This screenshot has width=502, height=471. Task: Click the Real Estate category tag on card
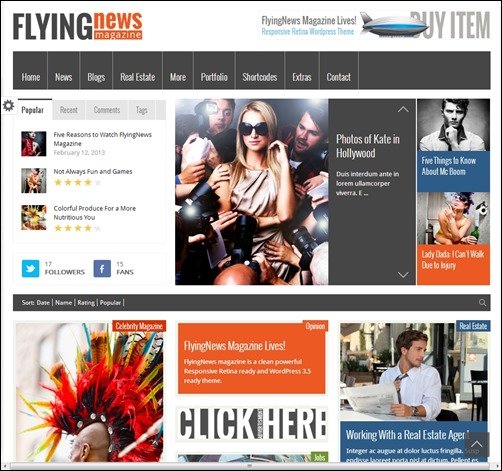pos(473,326)
